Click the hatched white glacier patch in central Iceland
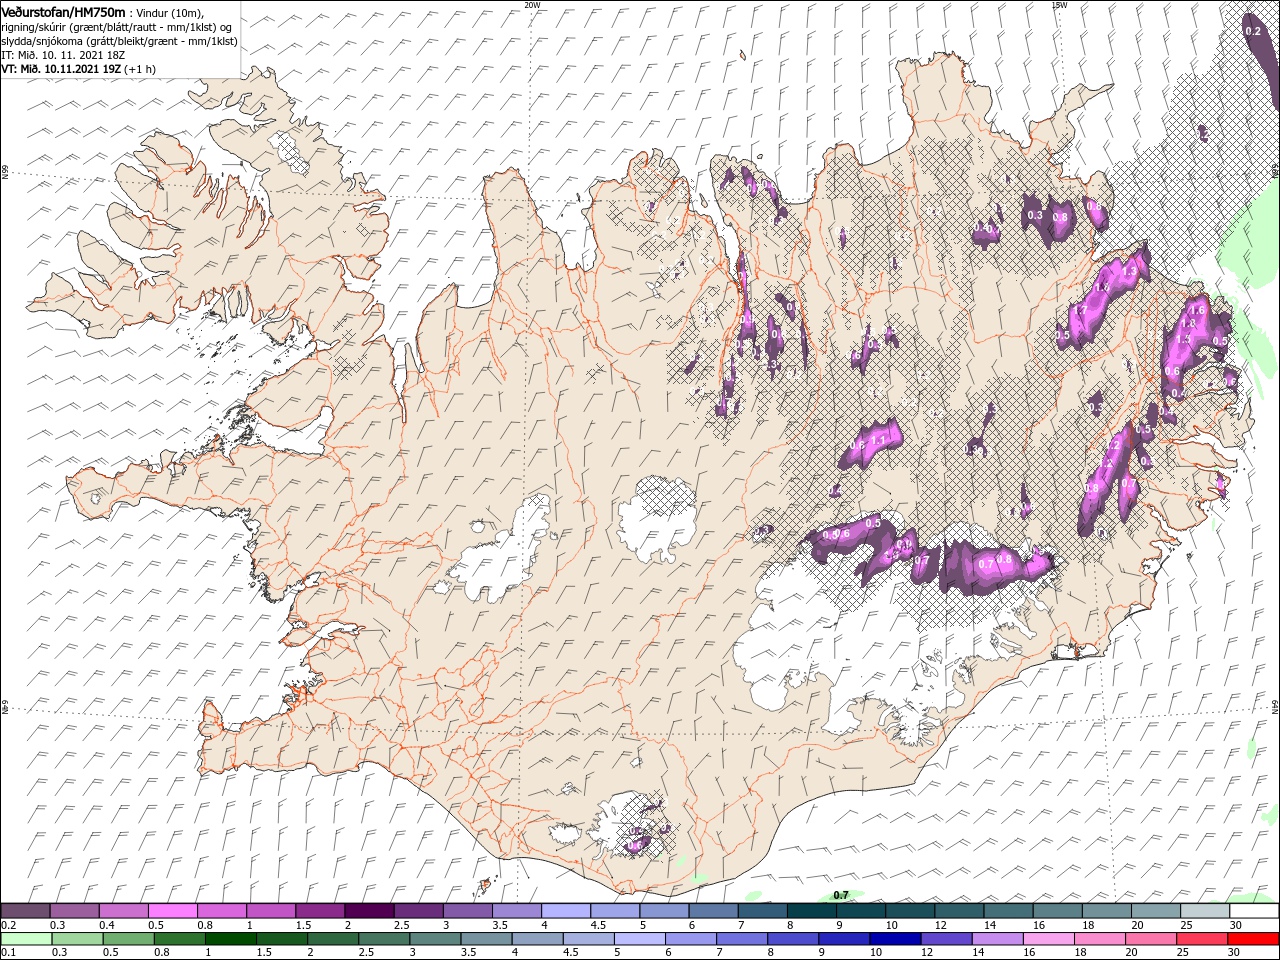 tap(658, 518)
